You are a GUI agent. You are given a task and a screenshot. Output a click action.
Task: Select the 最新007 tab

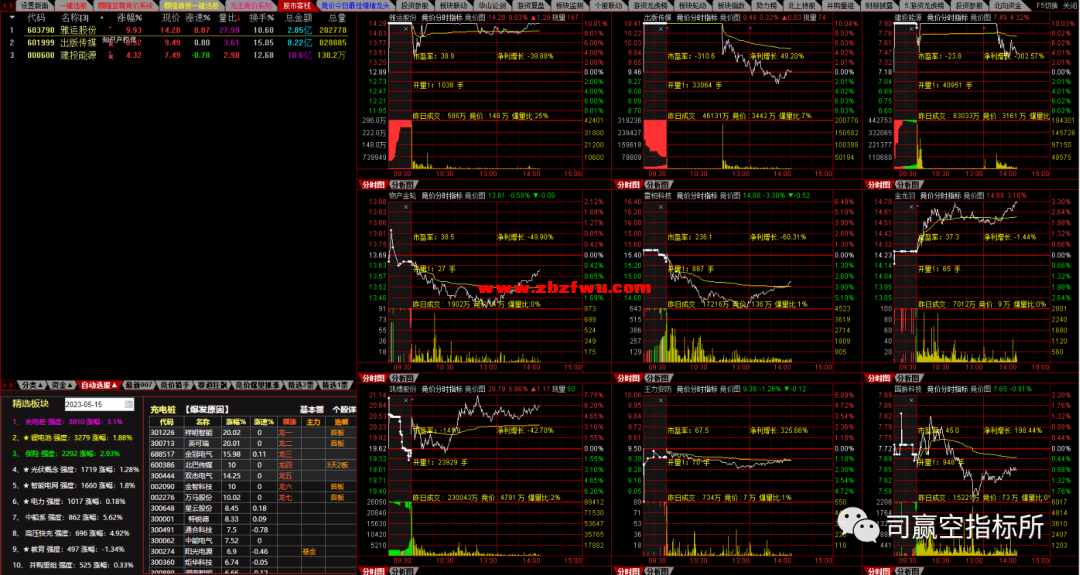tap(138, 385)
